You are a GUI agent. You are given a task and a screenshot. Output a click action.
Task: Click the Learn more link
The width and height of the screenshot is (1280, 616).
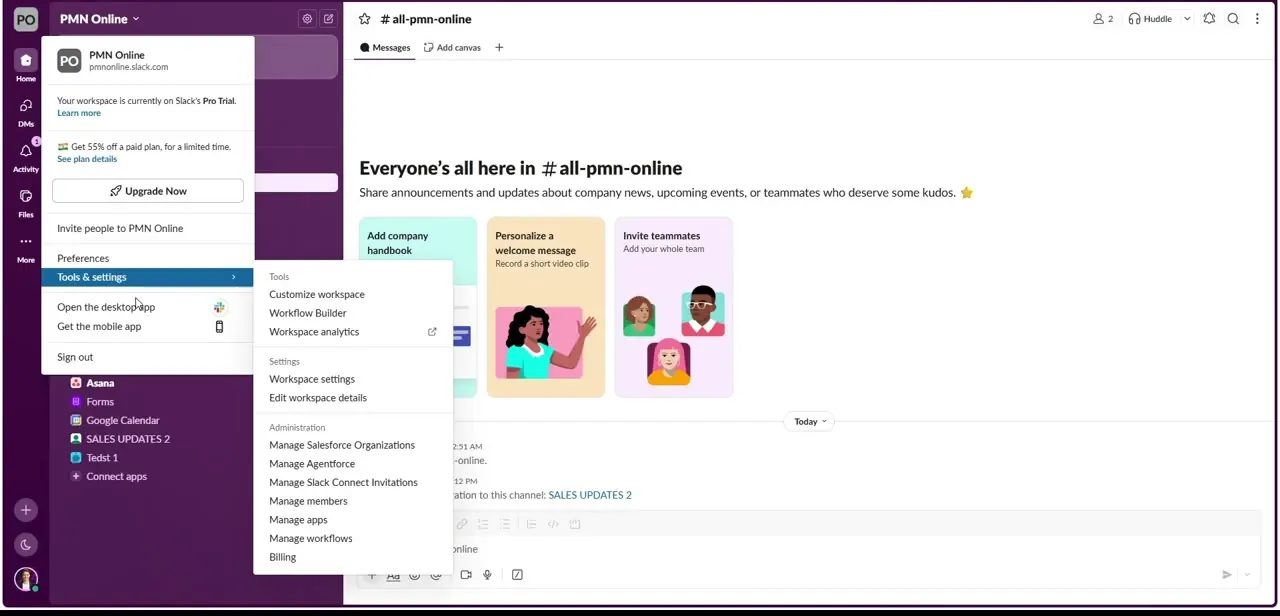(x=79, y=113)
